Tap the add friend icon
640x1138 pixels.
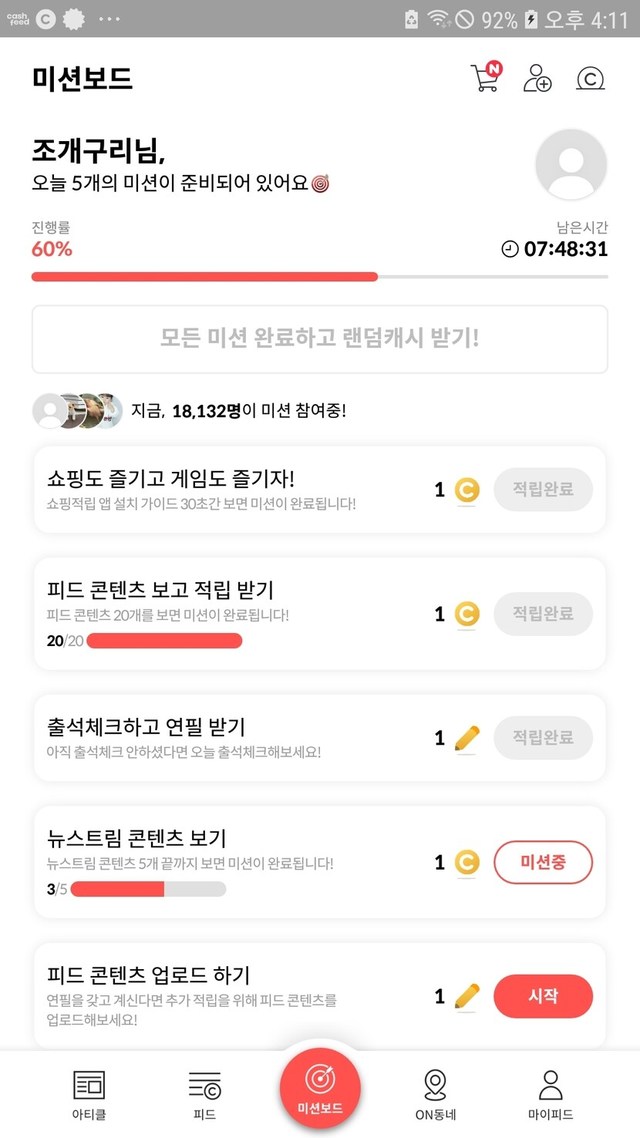[537, 78]
